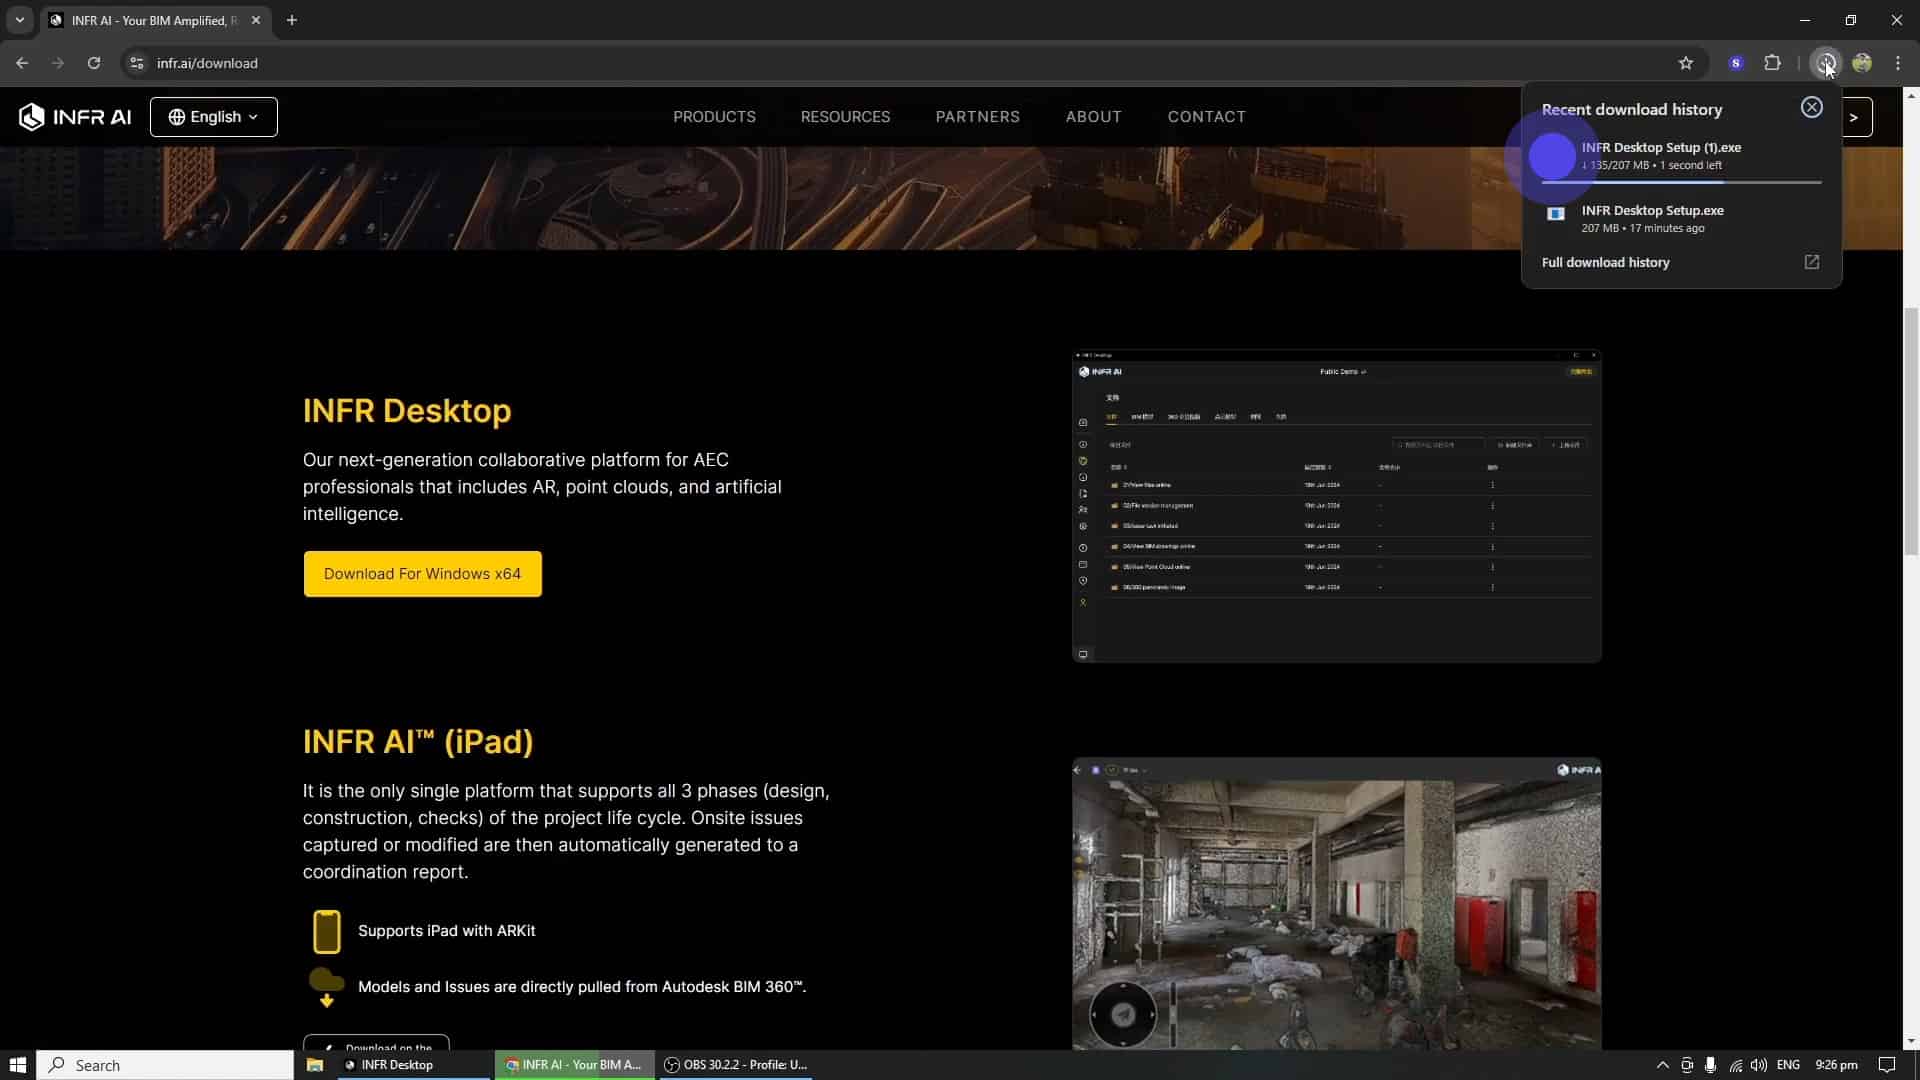The image size is (1920, 1080).
Task: Open full download history external-link icon
Action: [1811, 262]
